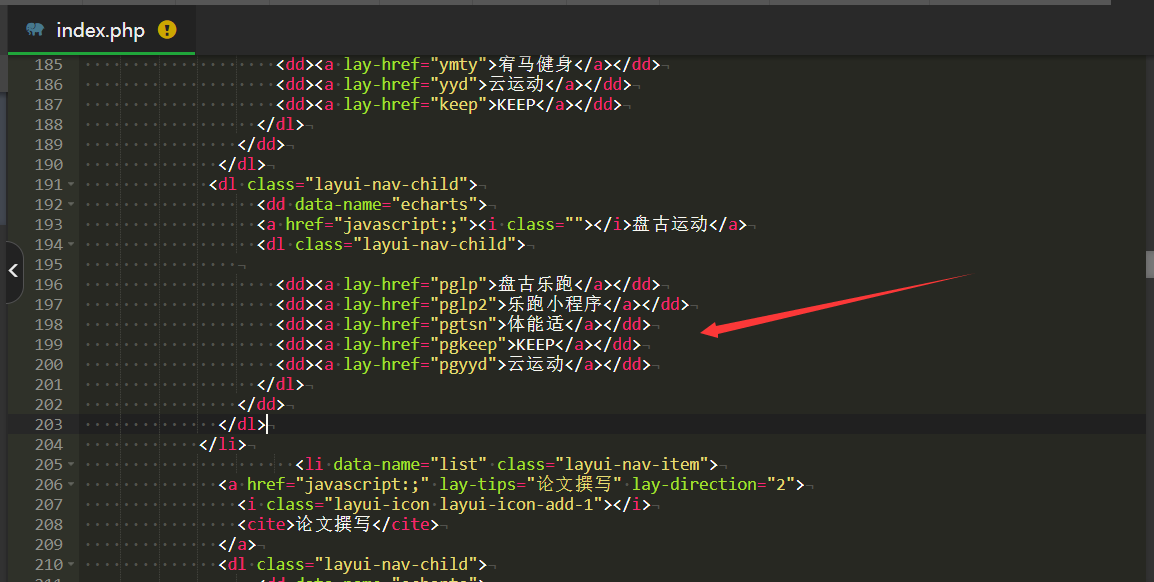Viewport: 1154px width, 582px height.
Task: Fold the code block at line 191
Action: pos(70,184)
